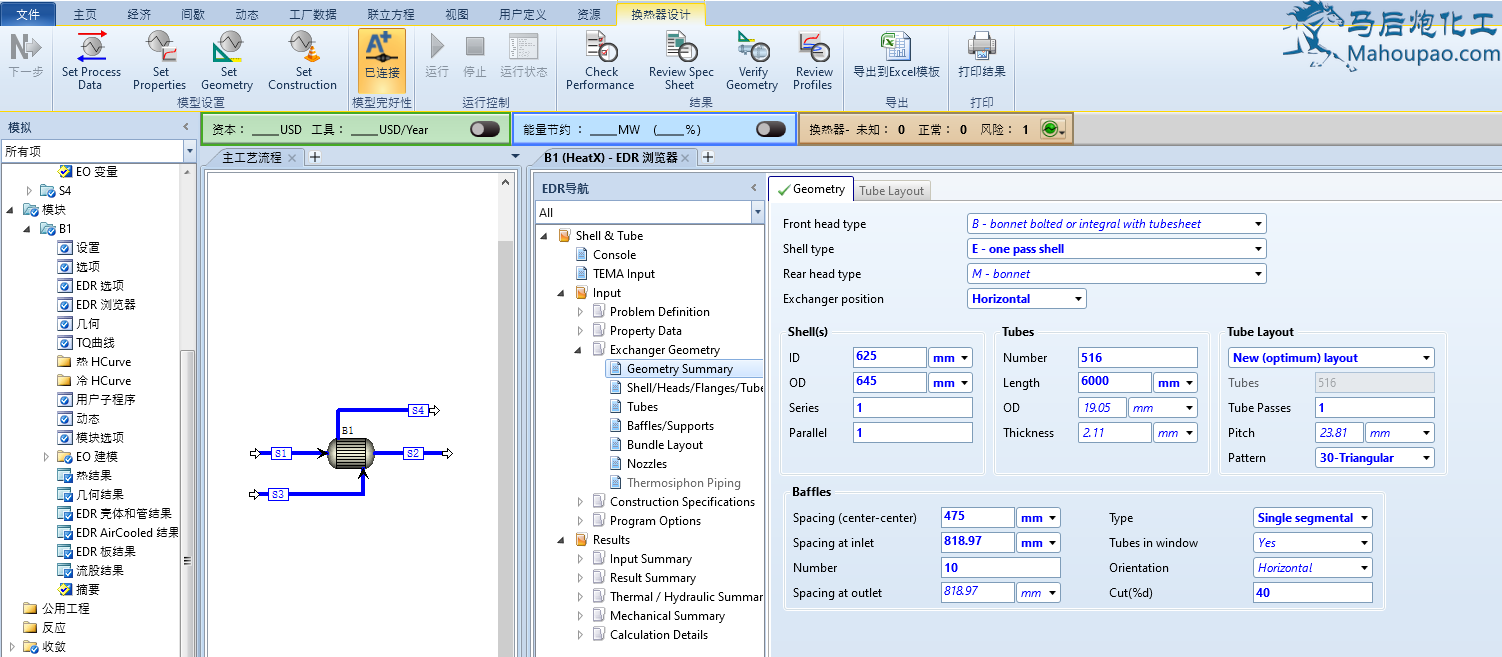The width and height of the screenshot is (1502, 657).
Task: Open the 文件 file menu
Action: point(28,15)
